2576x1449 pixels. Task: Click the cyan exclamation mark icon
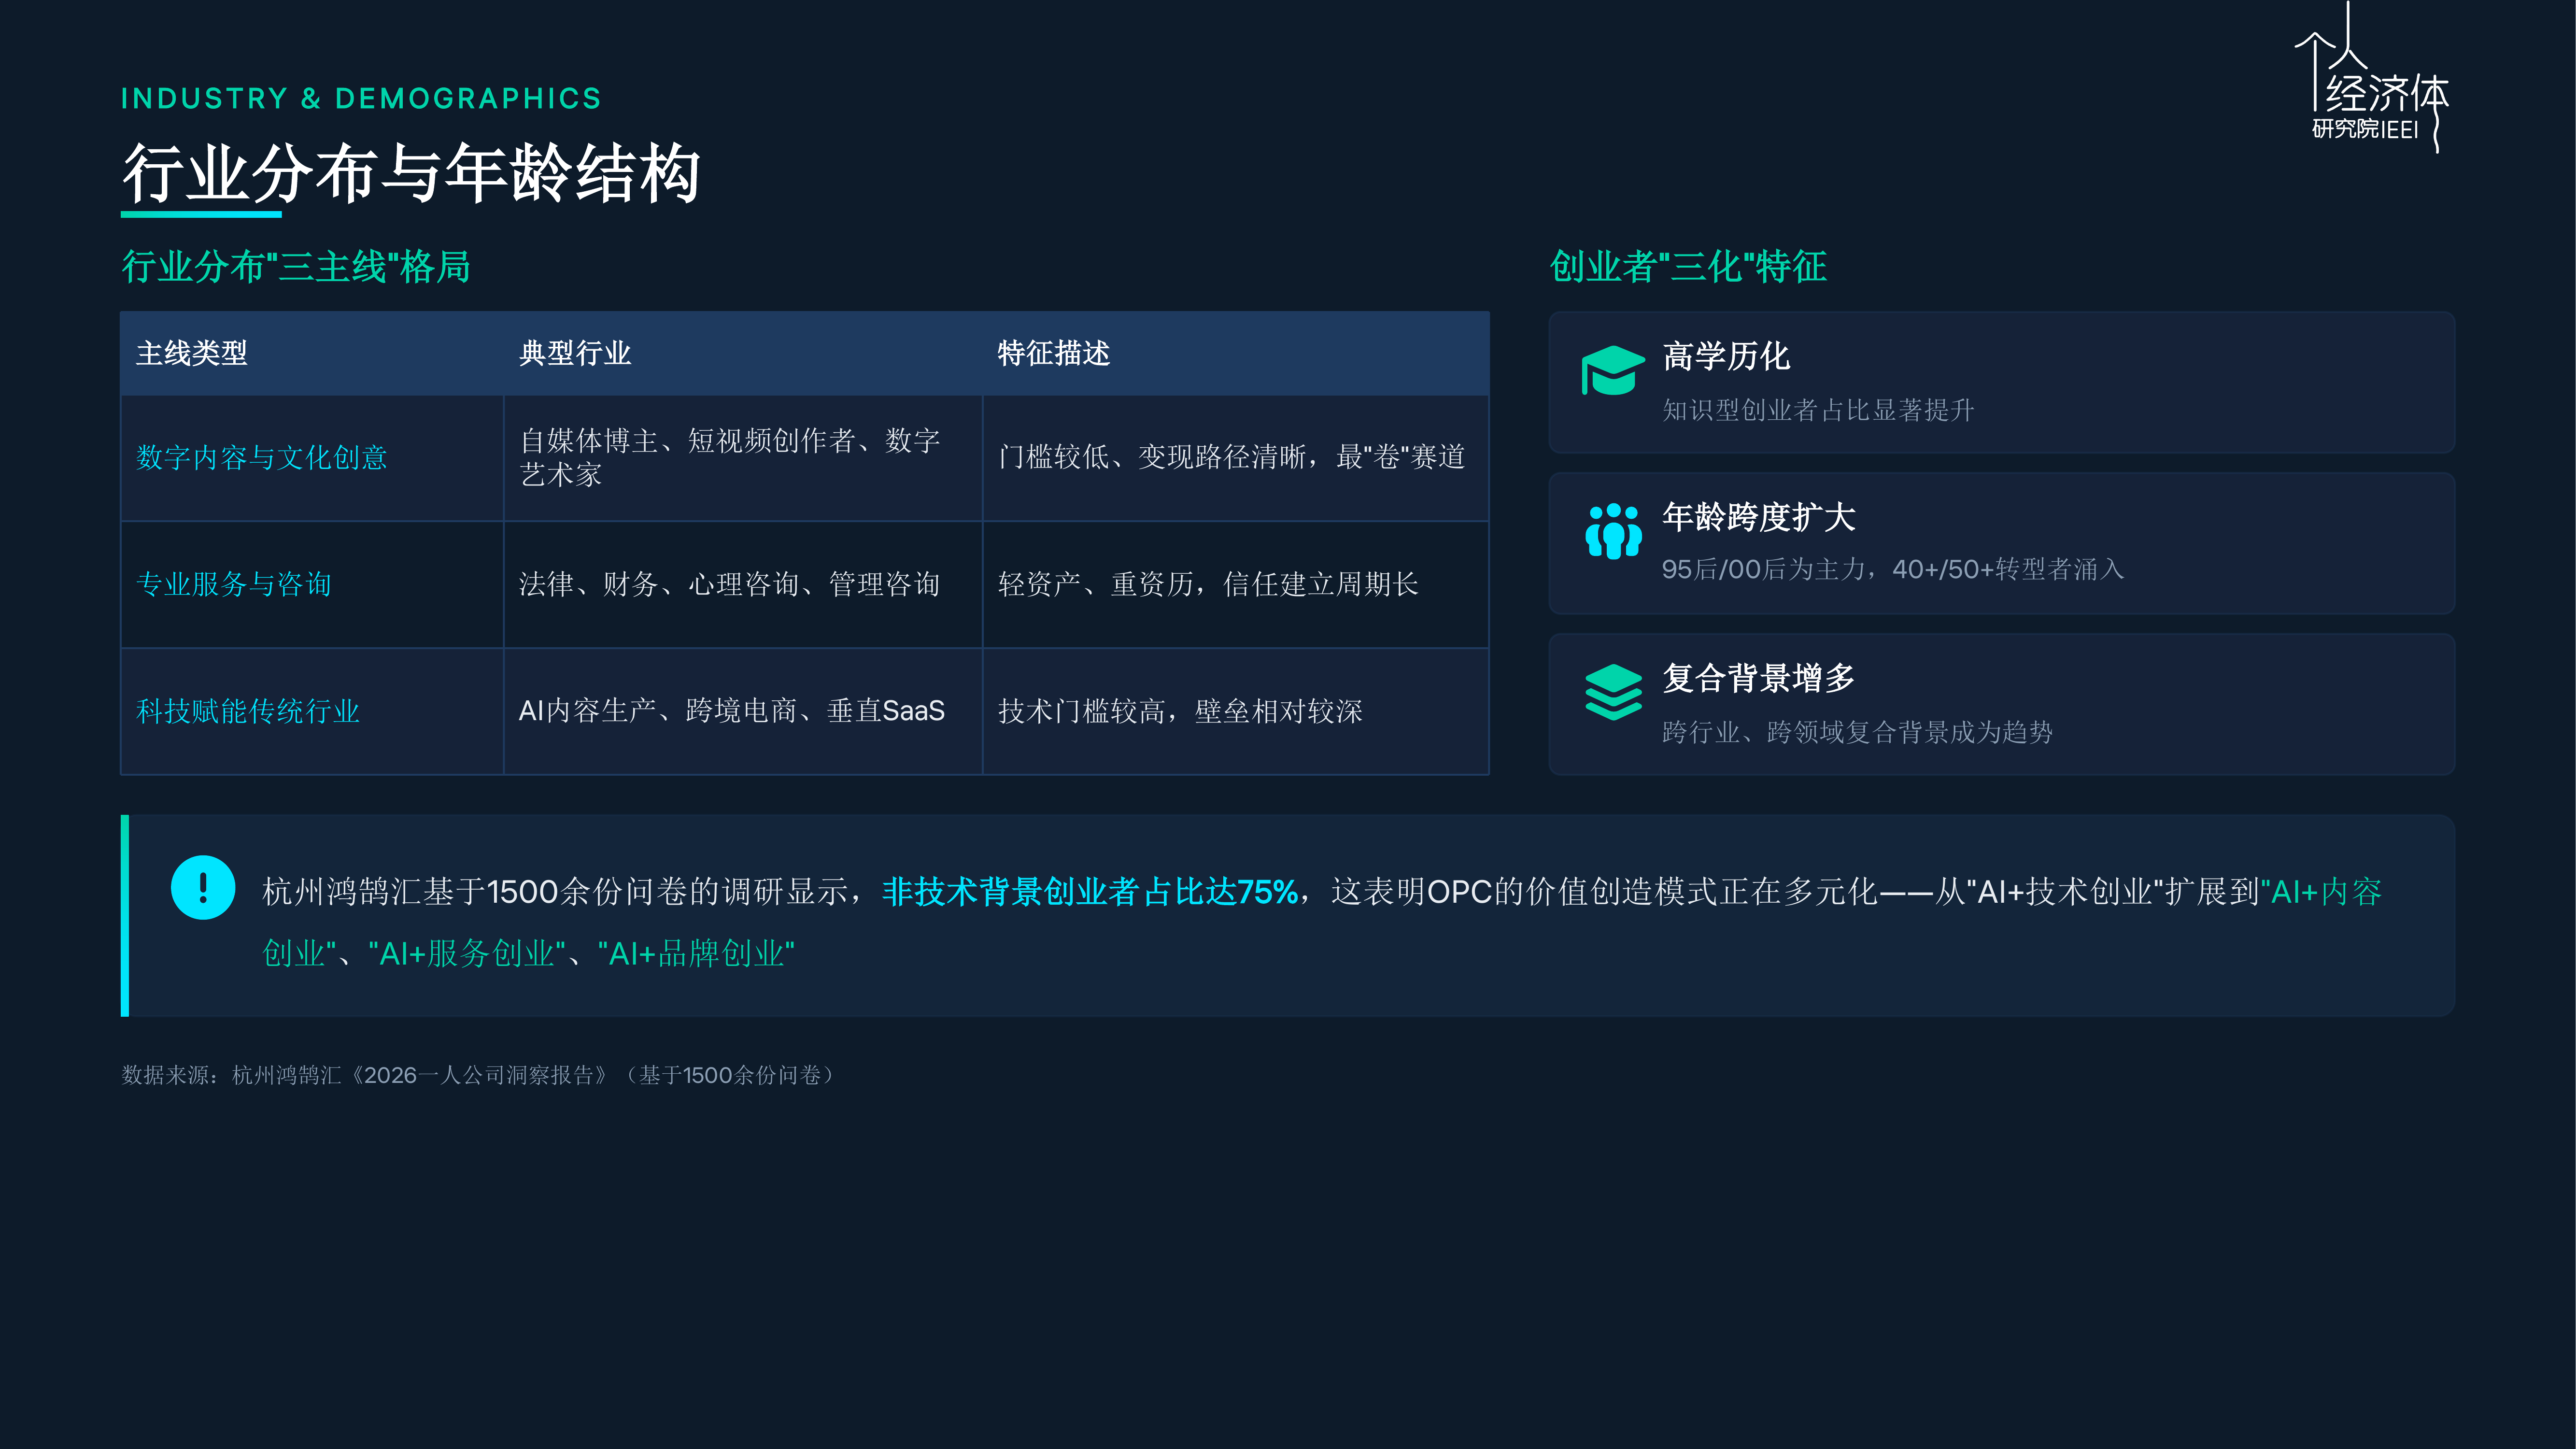pyautogui.click(x=203, y=887)
